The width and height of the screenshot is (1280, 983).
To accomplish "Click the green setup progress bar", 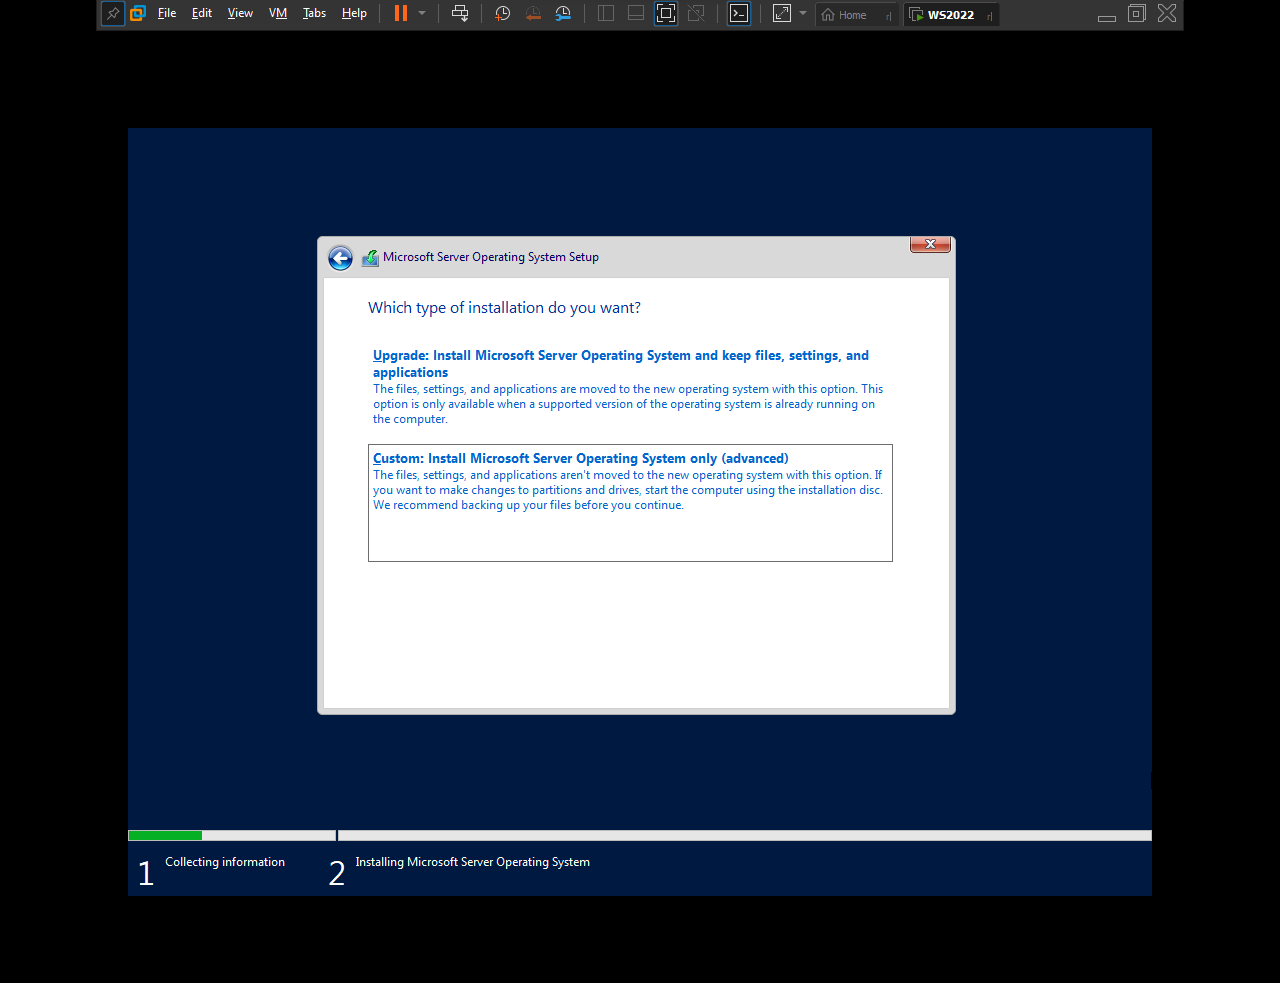I will (165, 835).
